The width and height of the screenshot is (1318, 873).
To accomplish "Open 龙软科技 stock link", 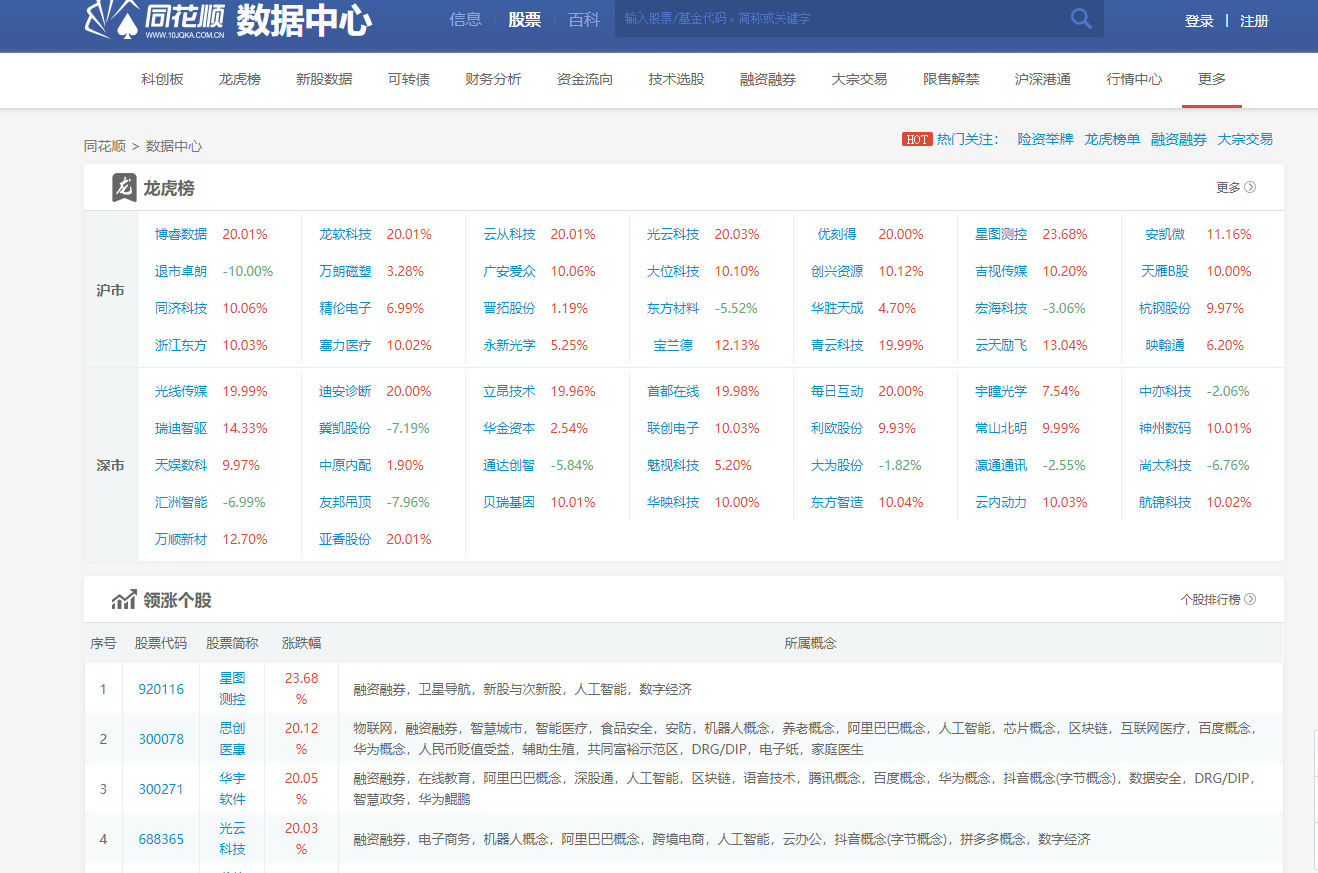I will [x=345, y=234].
